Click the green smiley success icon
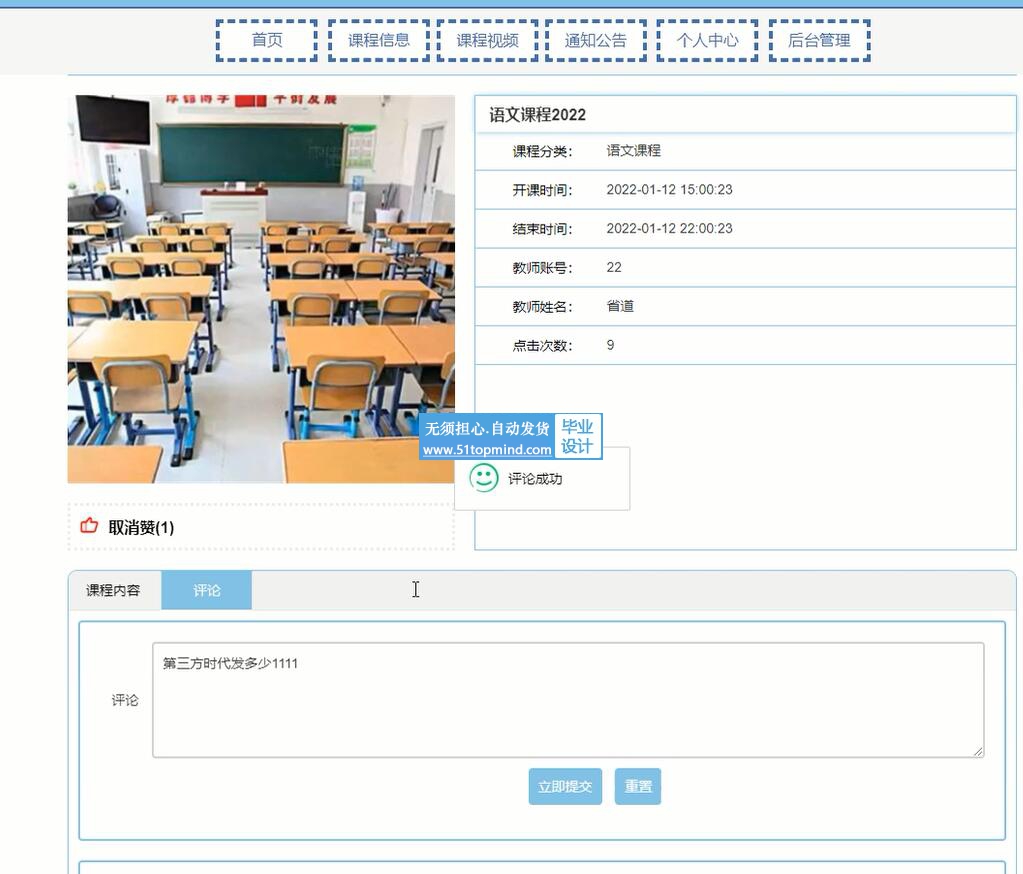The width and height of the screenshot is (1023, 874). (483, 479)
